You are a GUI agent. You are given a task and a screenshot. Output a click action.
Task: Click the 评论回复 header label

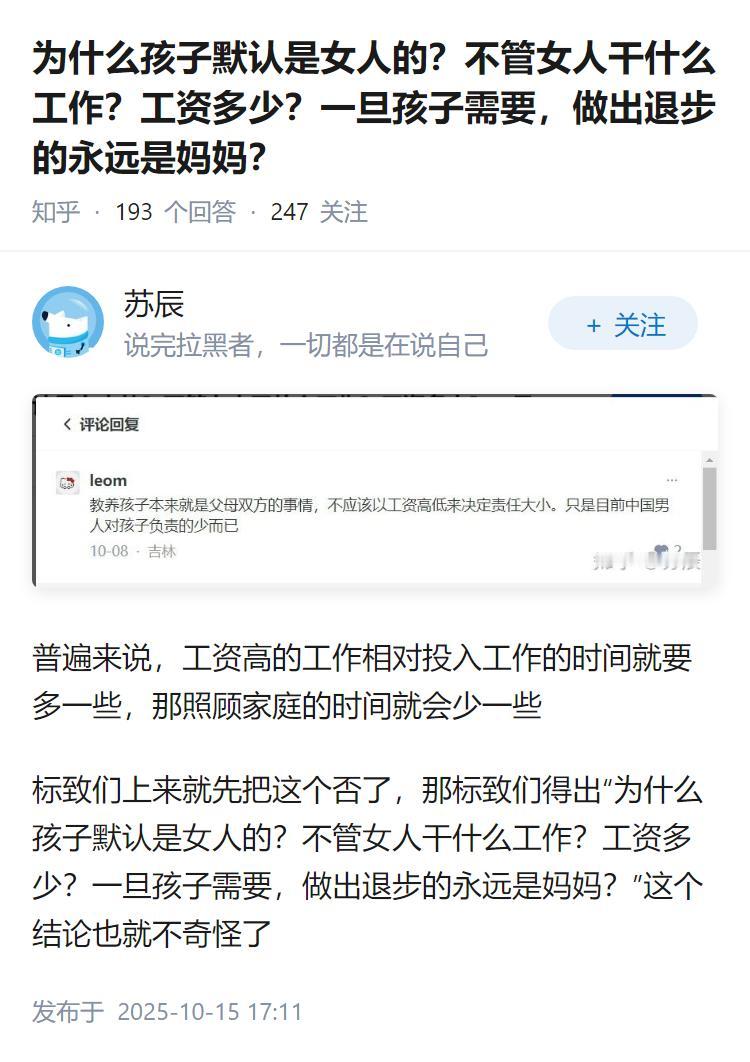pyautogui.click(x=109, y=425)
